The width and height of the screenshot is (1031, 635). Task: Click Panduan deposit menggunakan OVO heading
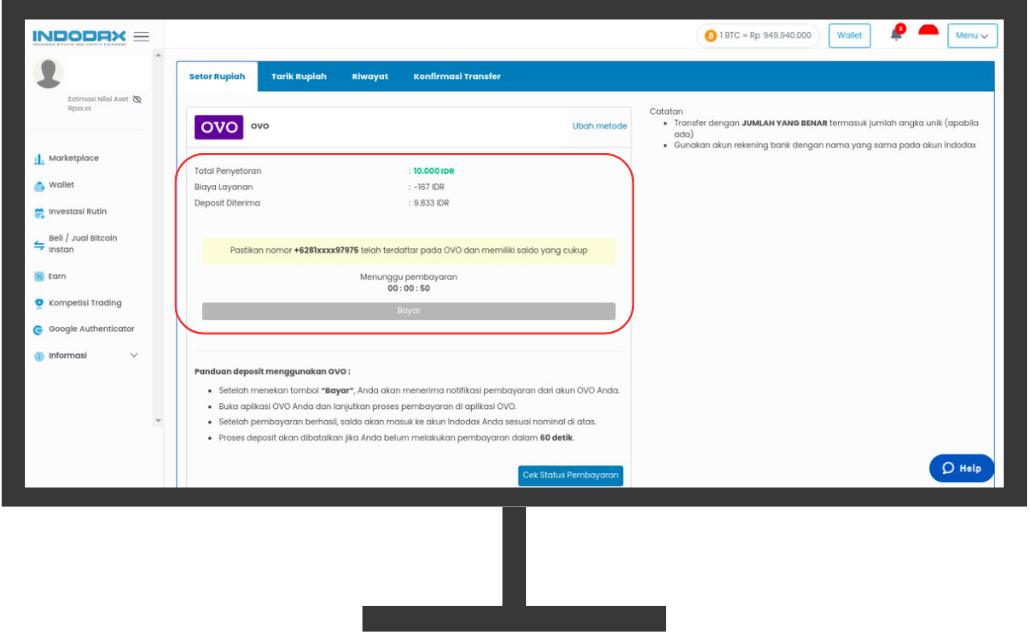point(272,371)
